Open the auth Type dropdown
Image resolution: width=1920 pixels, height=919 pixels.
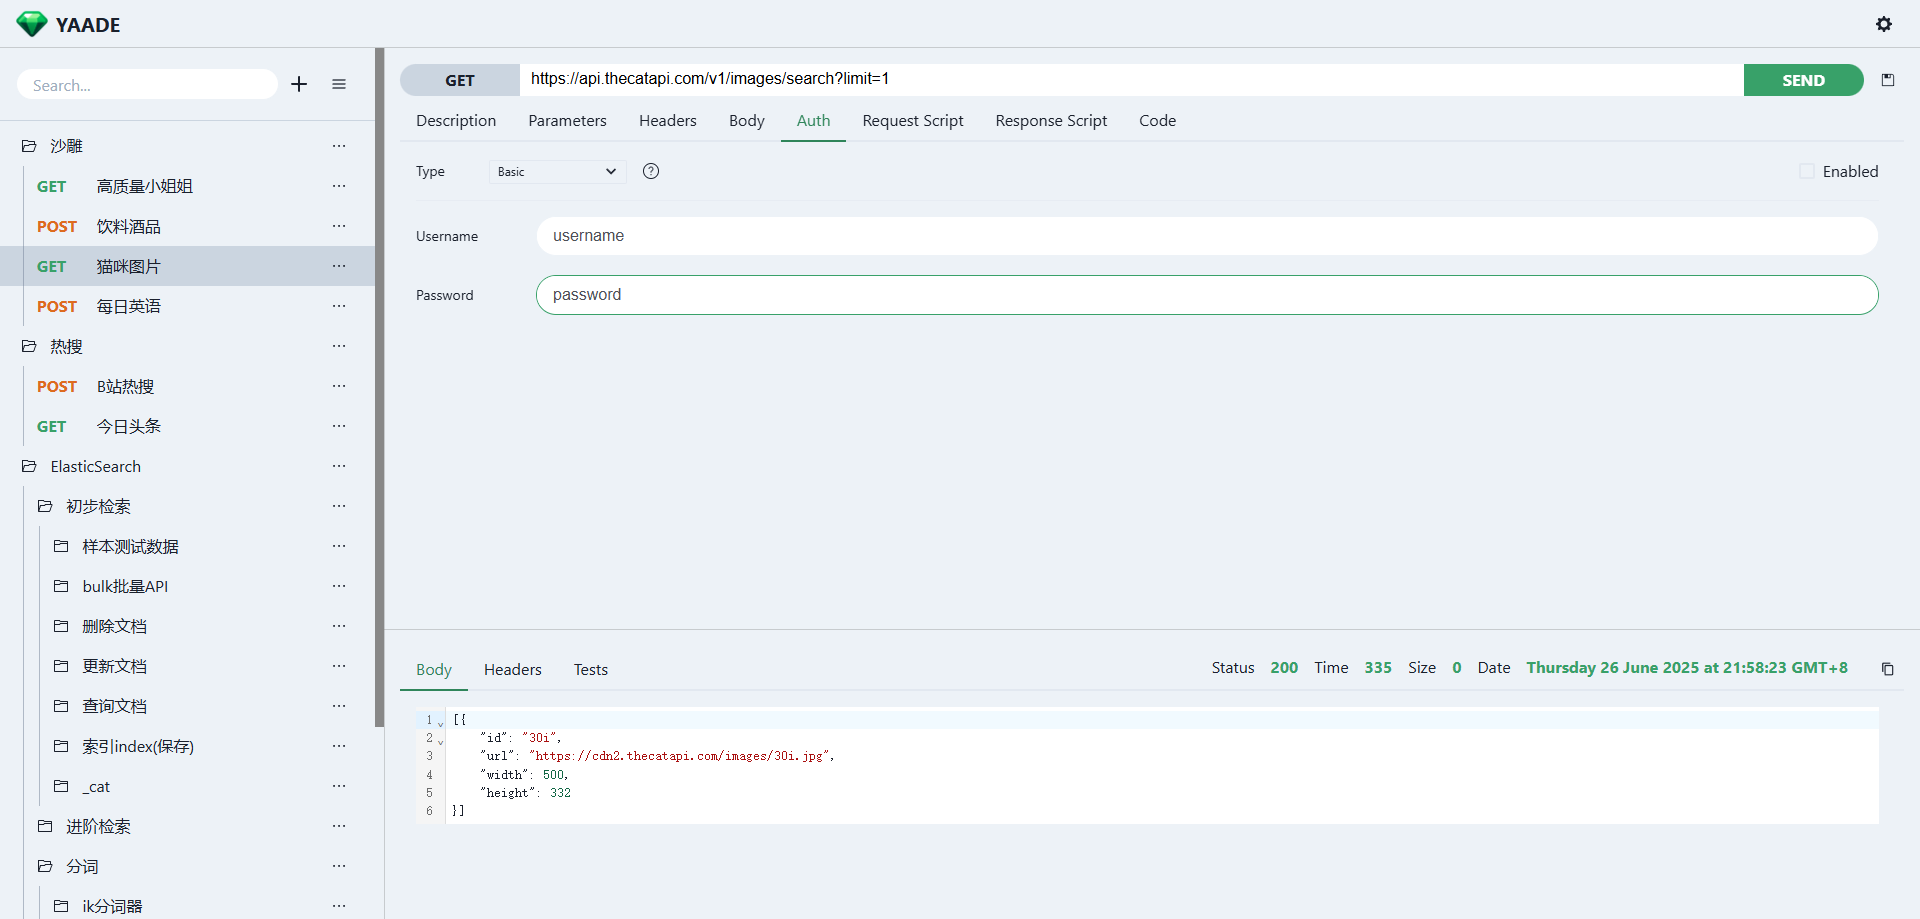557,172
